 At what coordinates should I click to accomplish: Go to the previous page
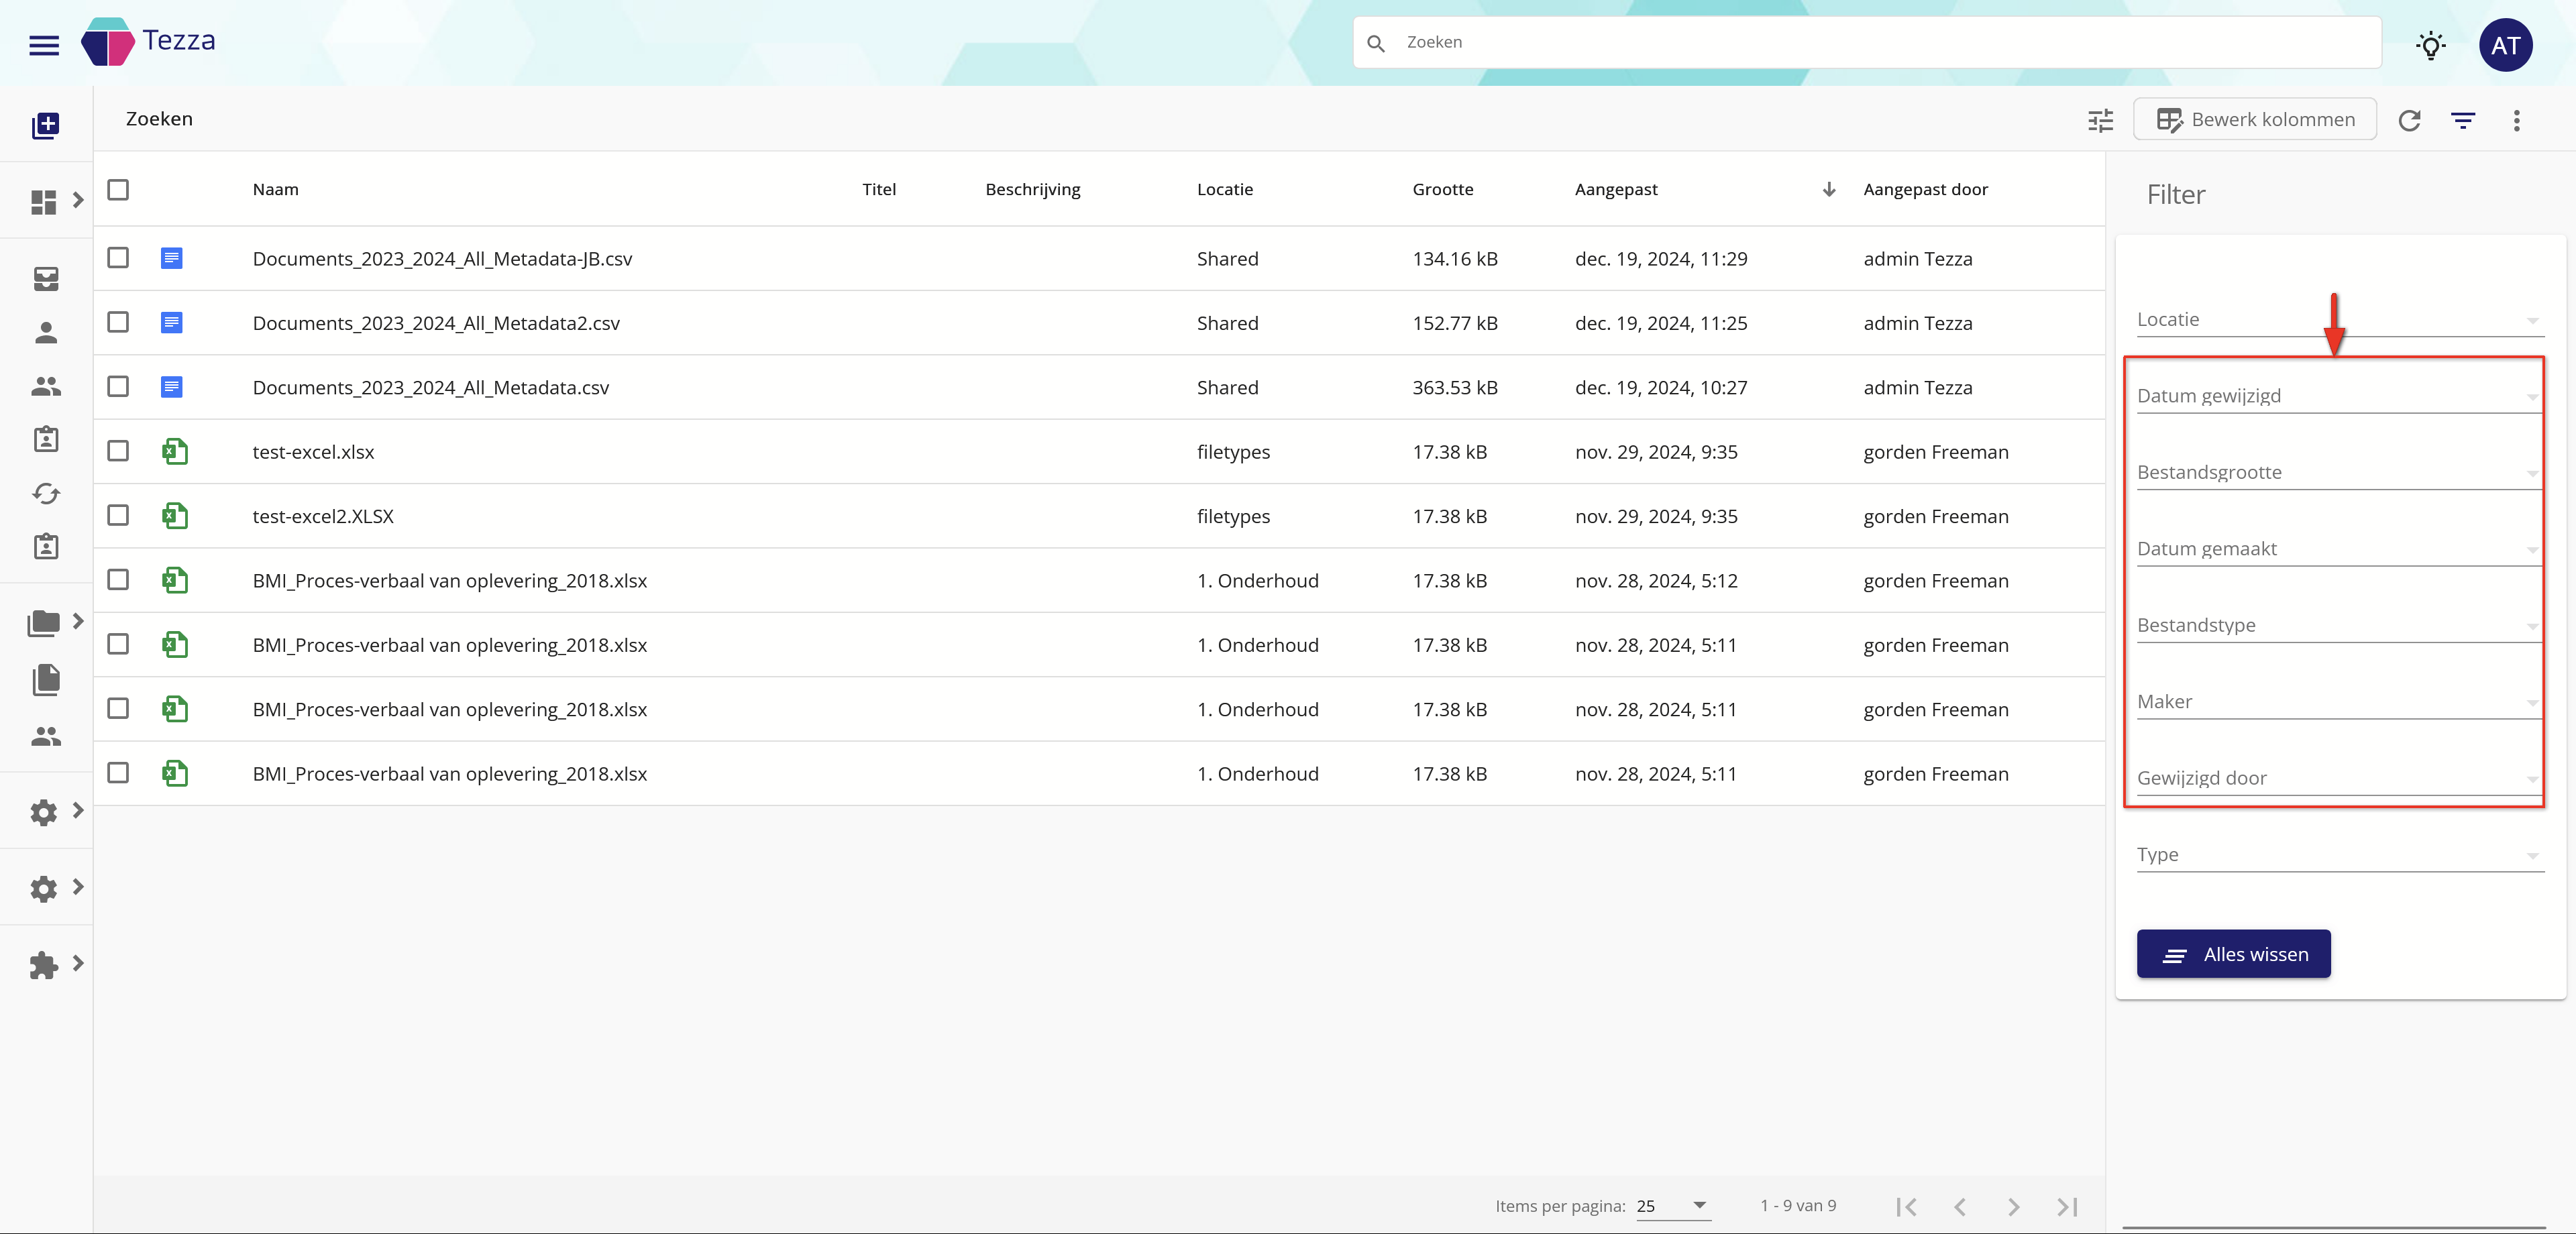[1960, 1206]
